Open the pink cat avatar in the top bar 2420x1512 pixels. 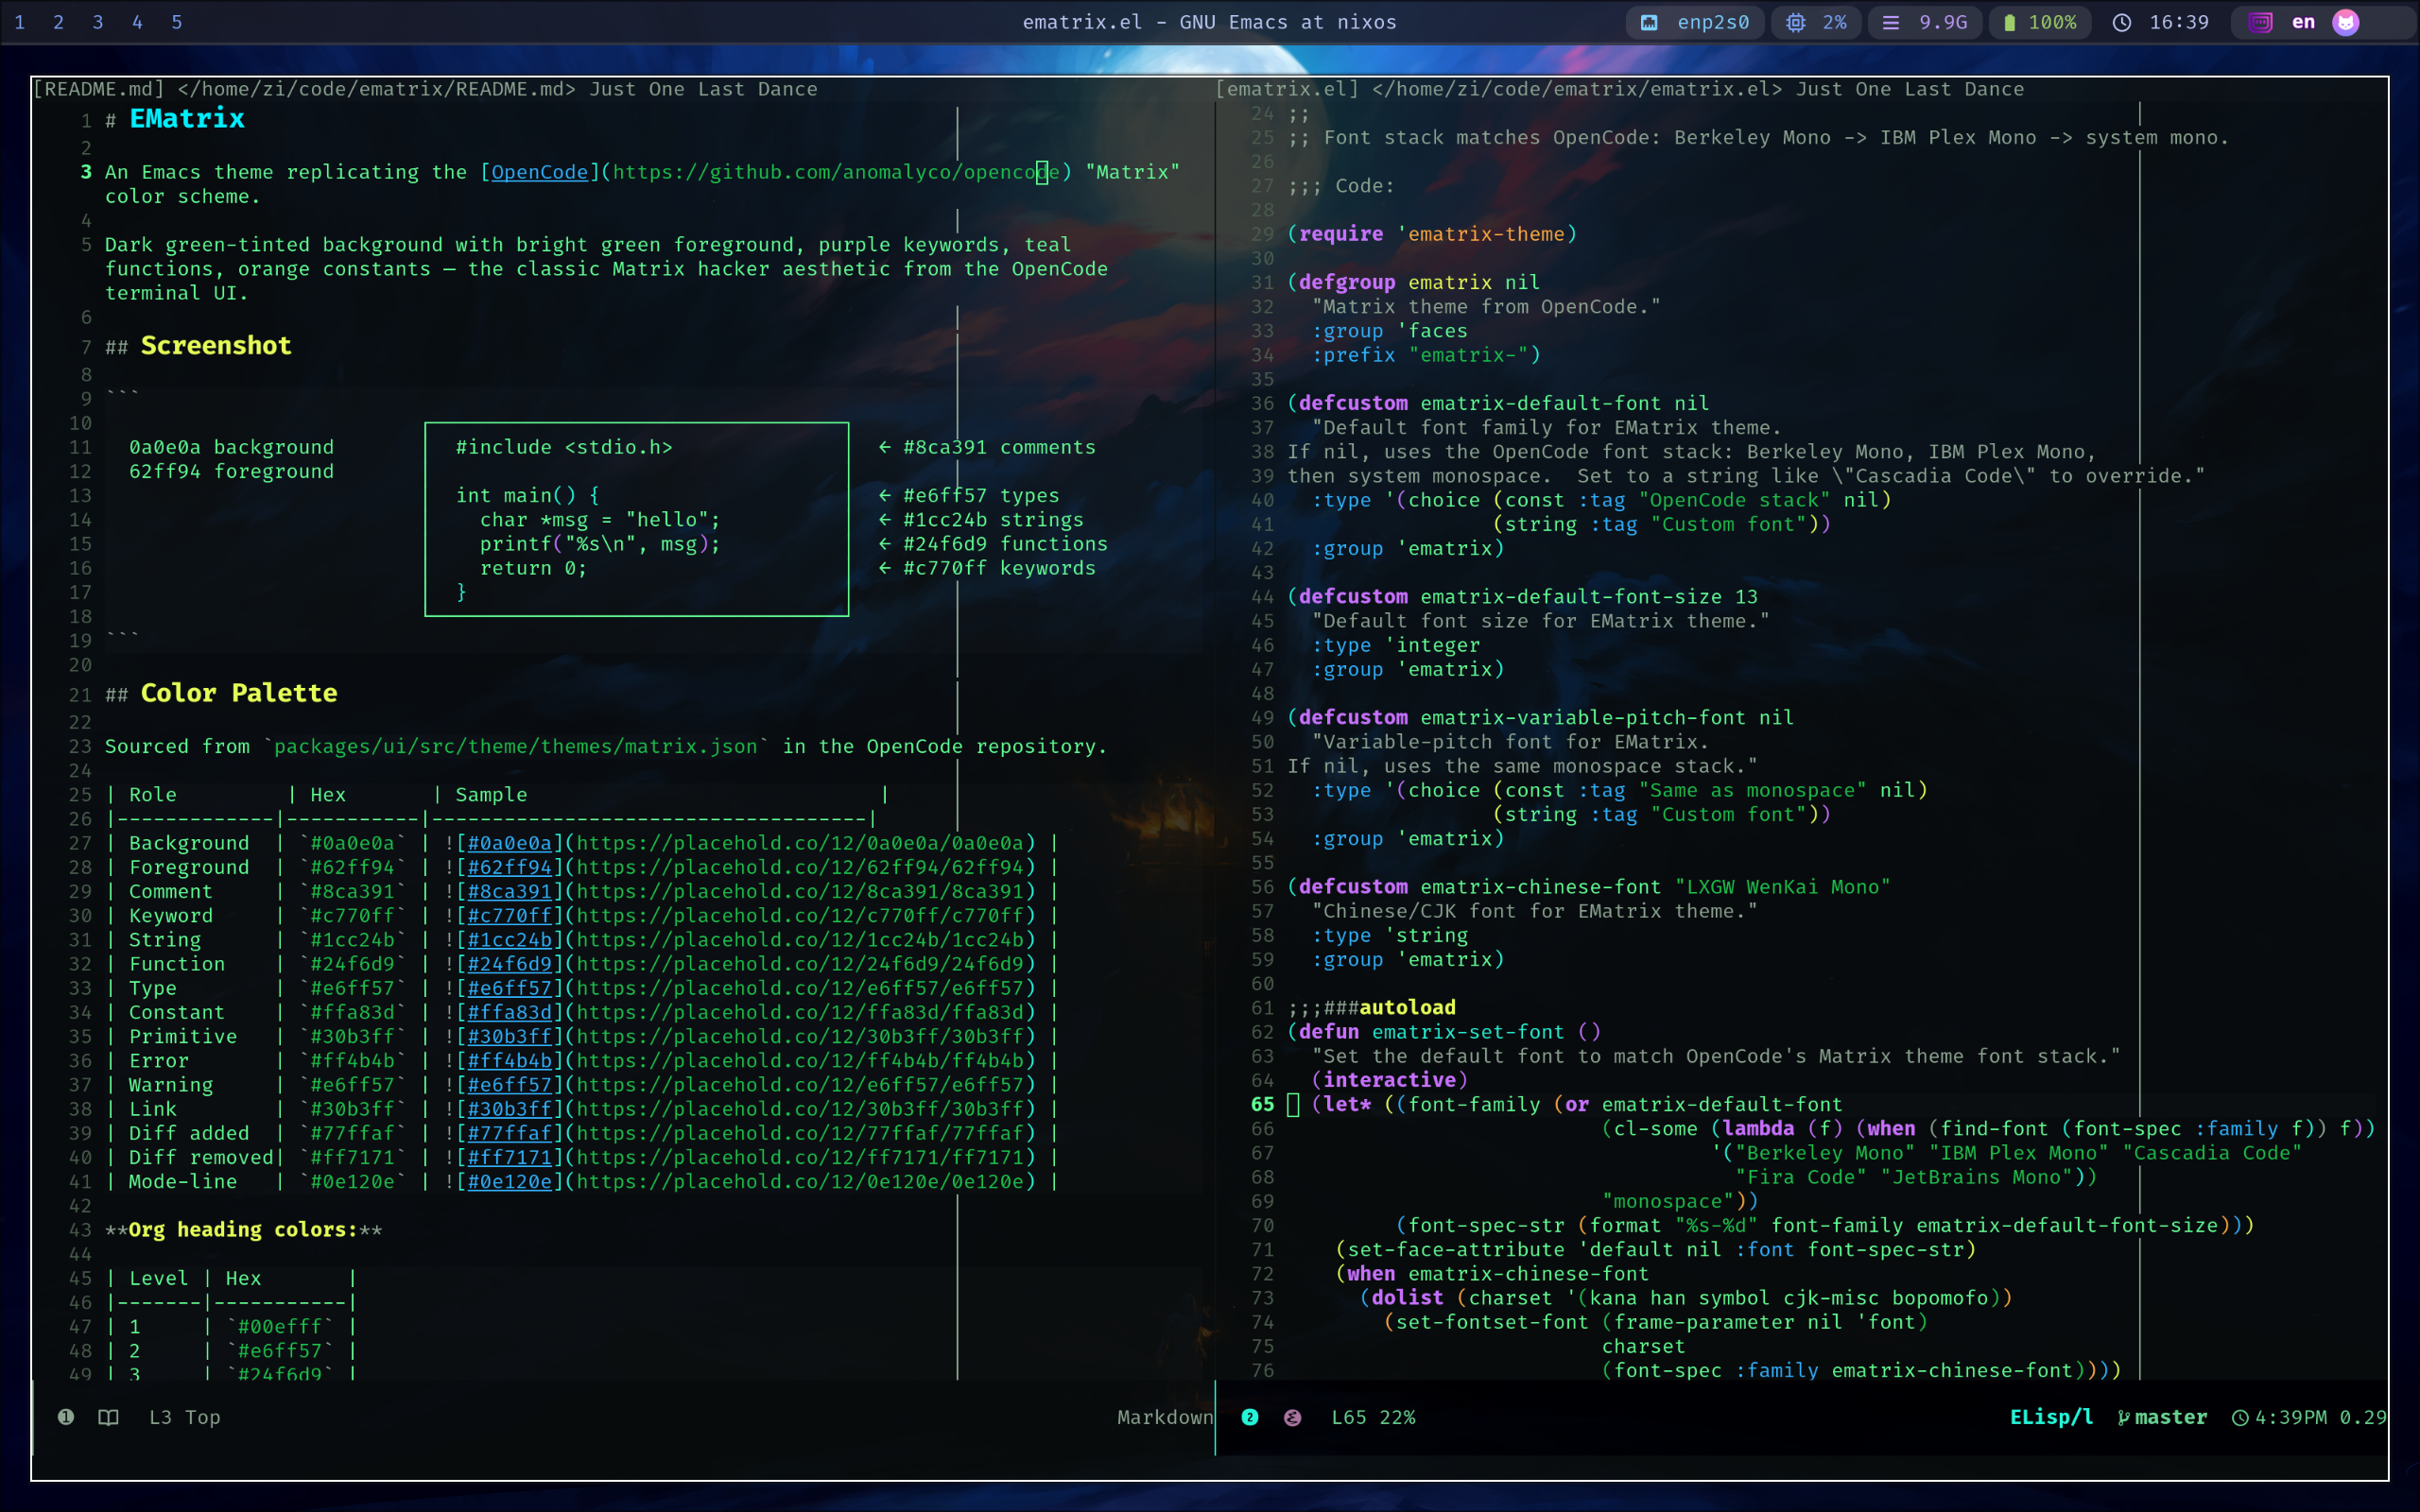click(x=2346, y=22)
